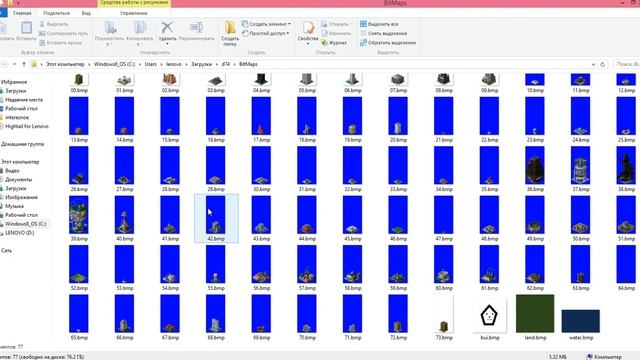Click the d74 breadcrumb segment
This screenshot has width=640, height=360.
point(226,64)
